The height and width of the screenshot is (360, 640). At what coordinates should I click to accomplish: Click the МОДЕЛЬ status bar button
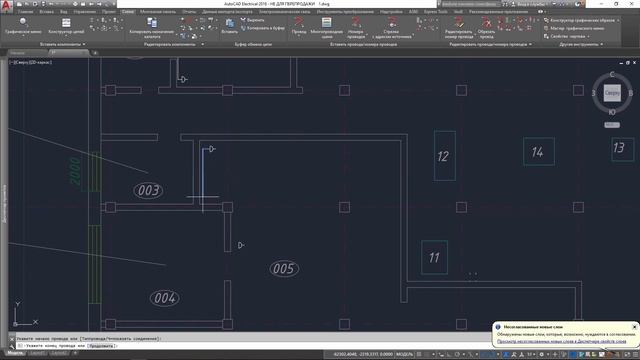point(404,354)
